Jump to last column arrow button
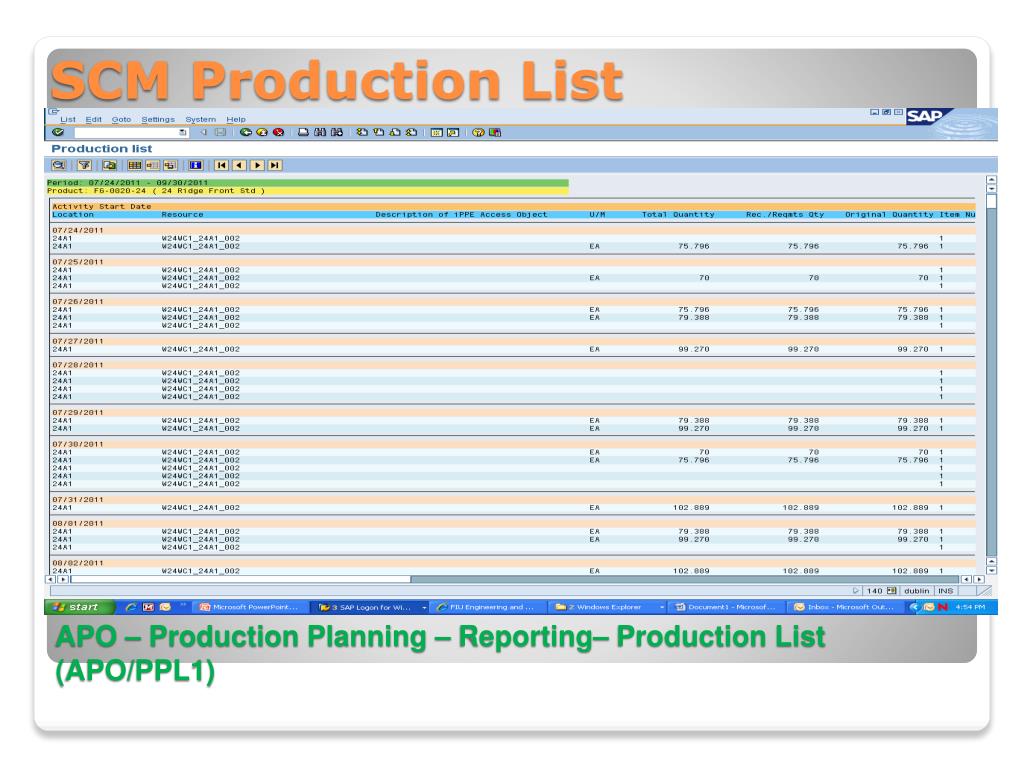 [275, 165]
